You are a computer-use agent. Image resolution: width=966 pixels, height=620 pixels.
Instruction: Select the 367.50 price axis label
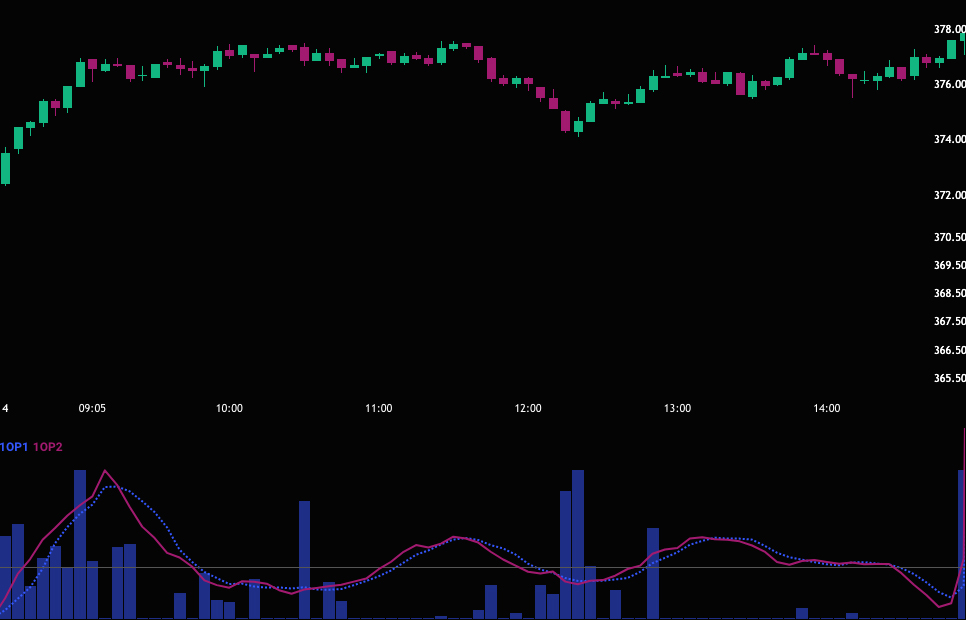[949, 322]
